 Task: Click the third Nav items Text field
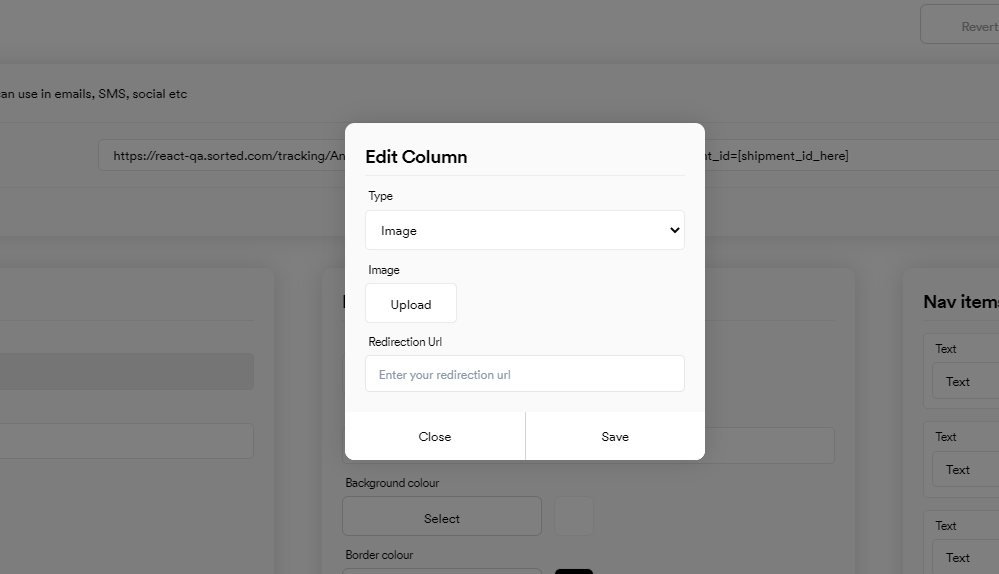[965, 557]
